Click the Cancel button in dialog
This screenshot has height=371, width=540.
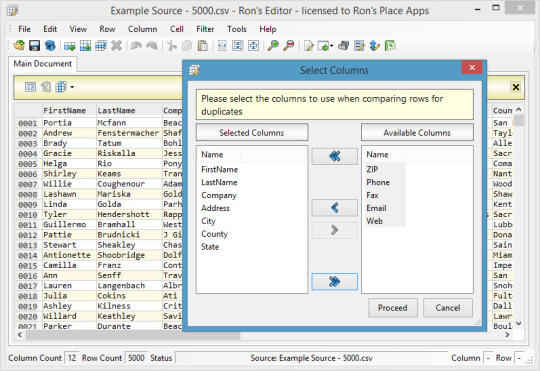[x=448, y=308]
